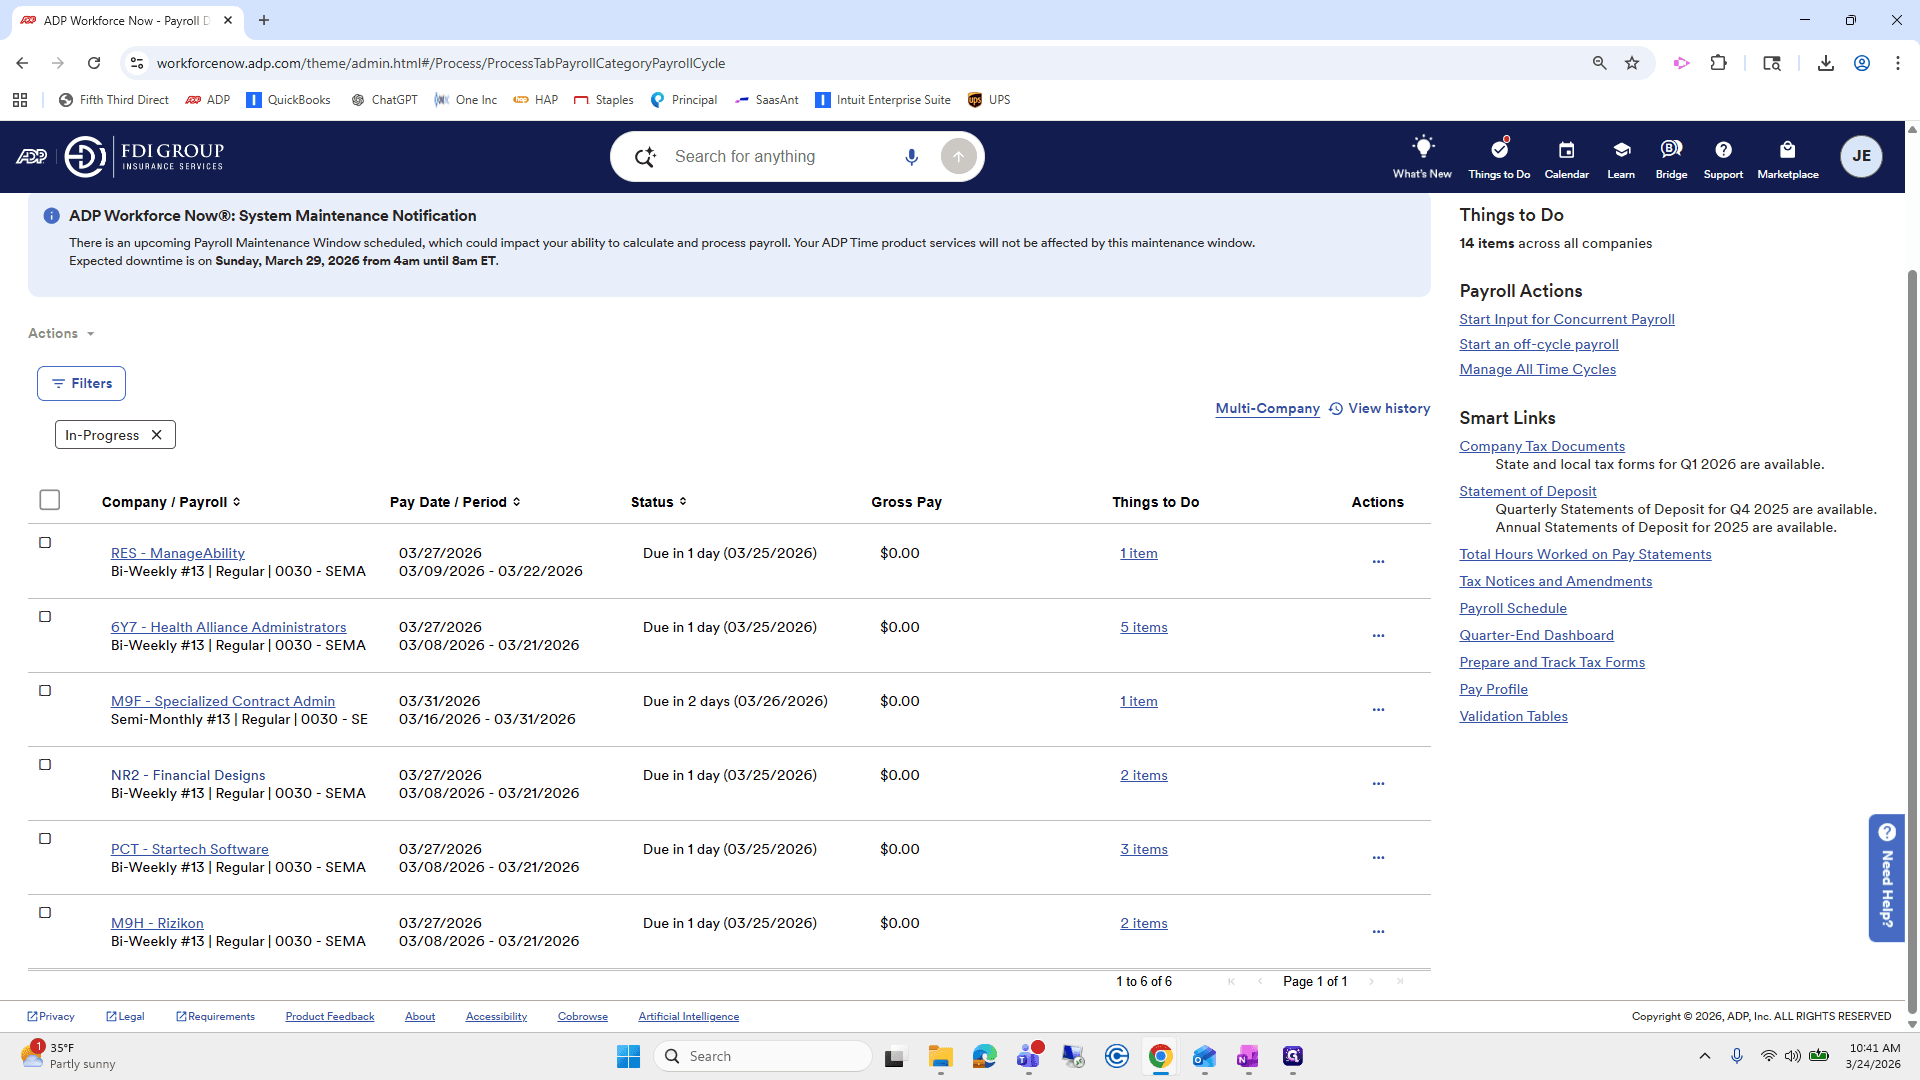
Task: Open the Learn graduation cap icon
Action: tap(1621, 157)
